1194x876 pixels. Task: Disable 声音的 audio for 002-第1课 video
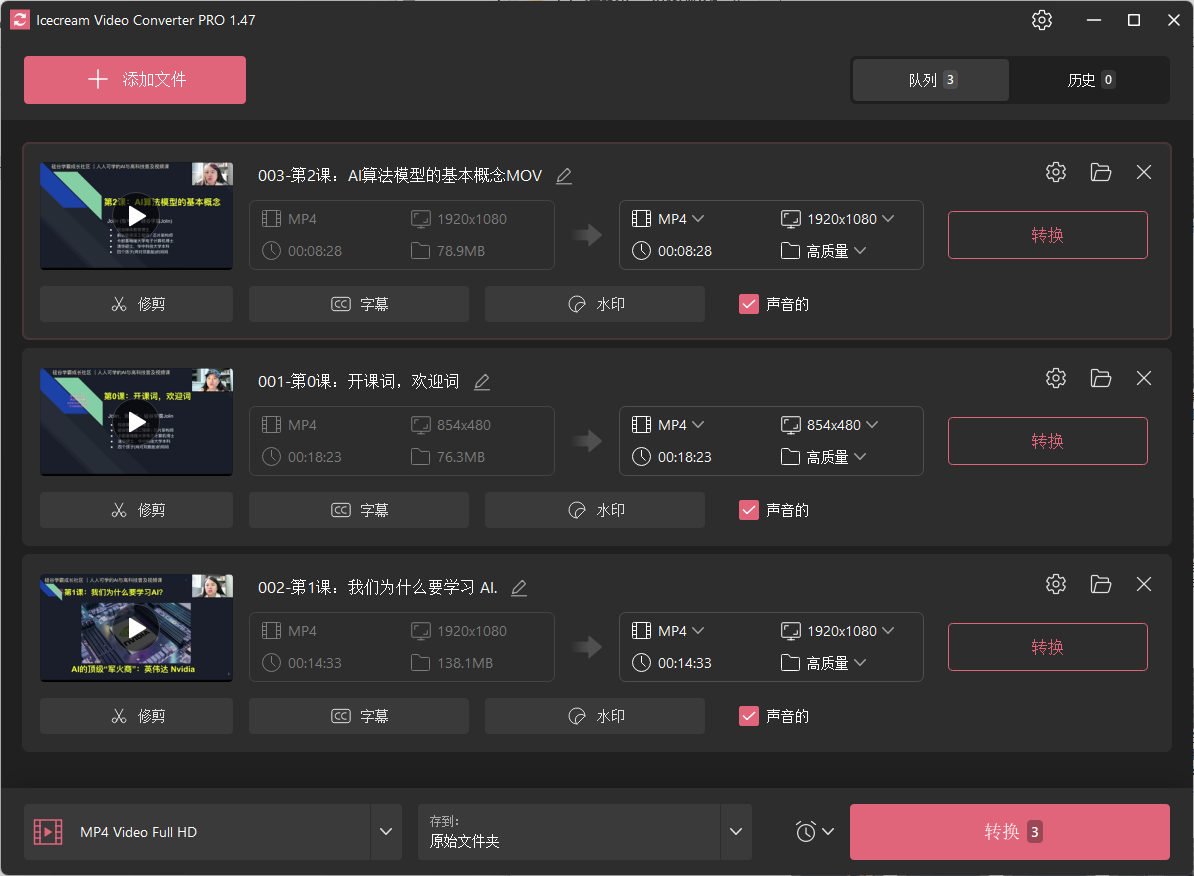tap(749, 716)
